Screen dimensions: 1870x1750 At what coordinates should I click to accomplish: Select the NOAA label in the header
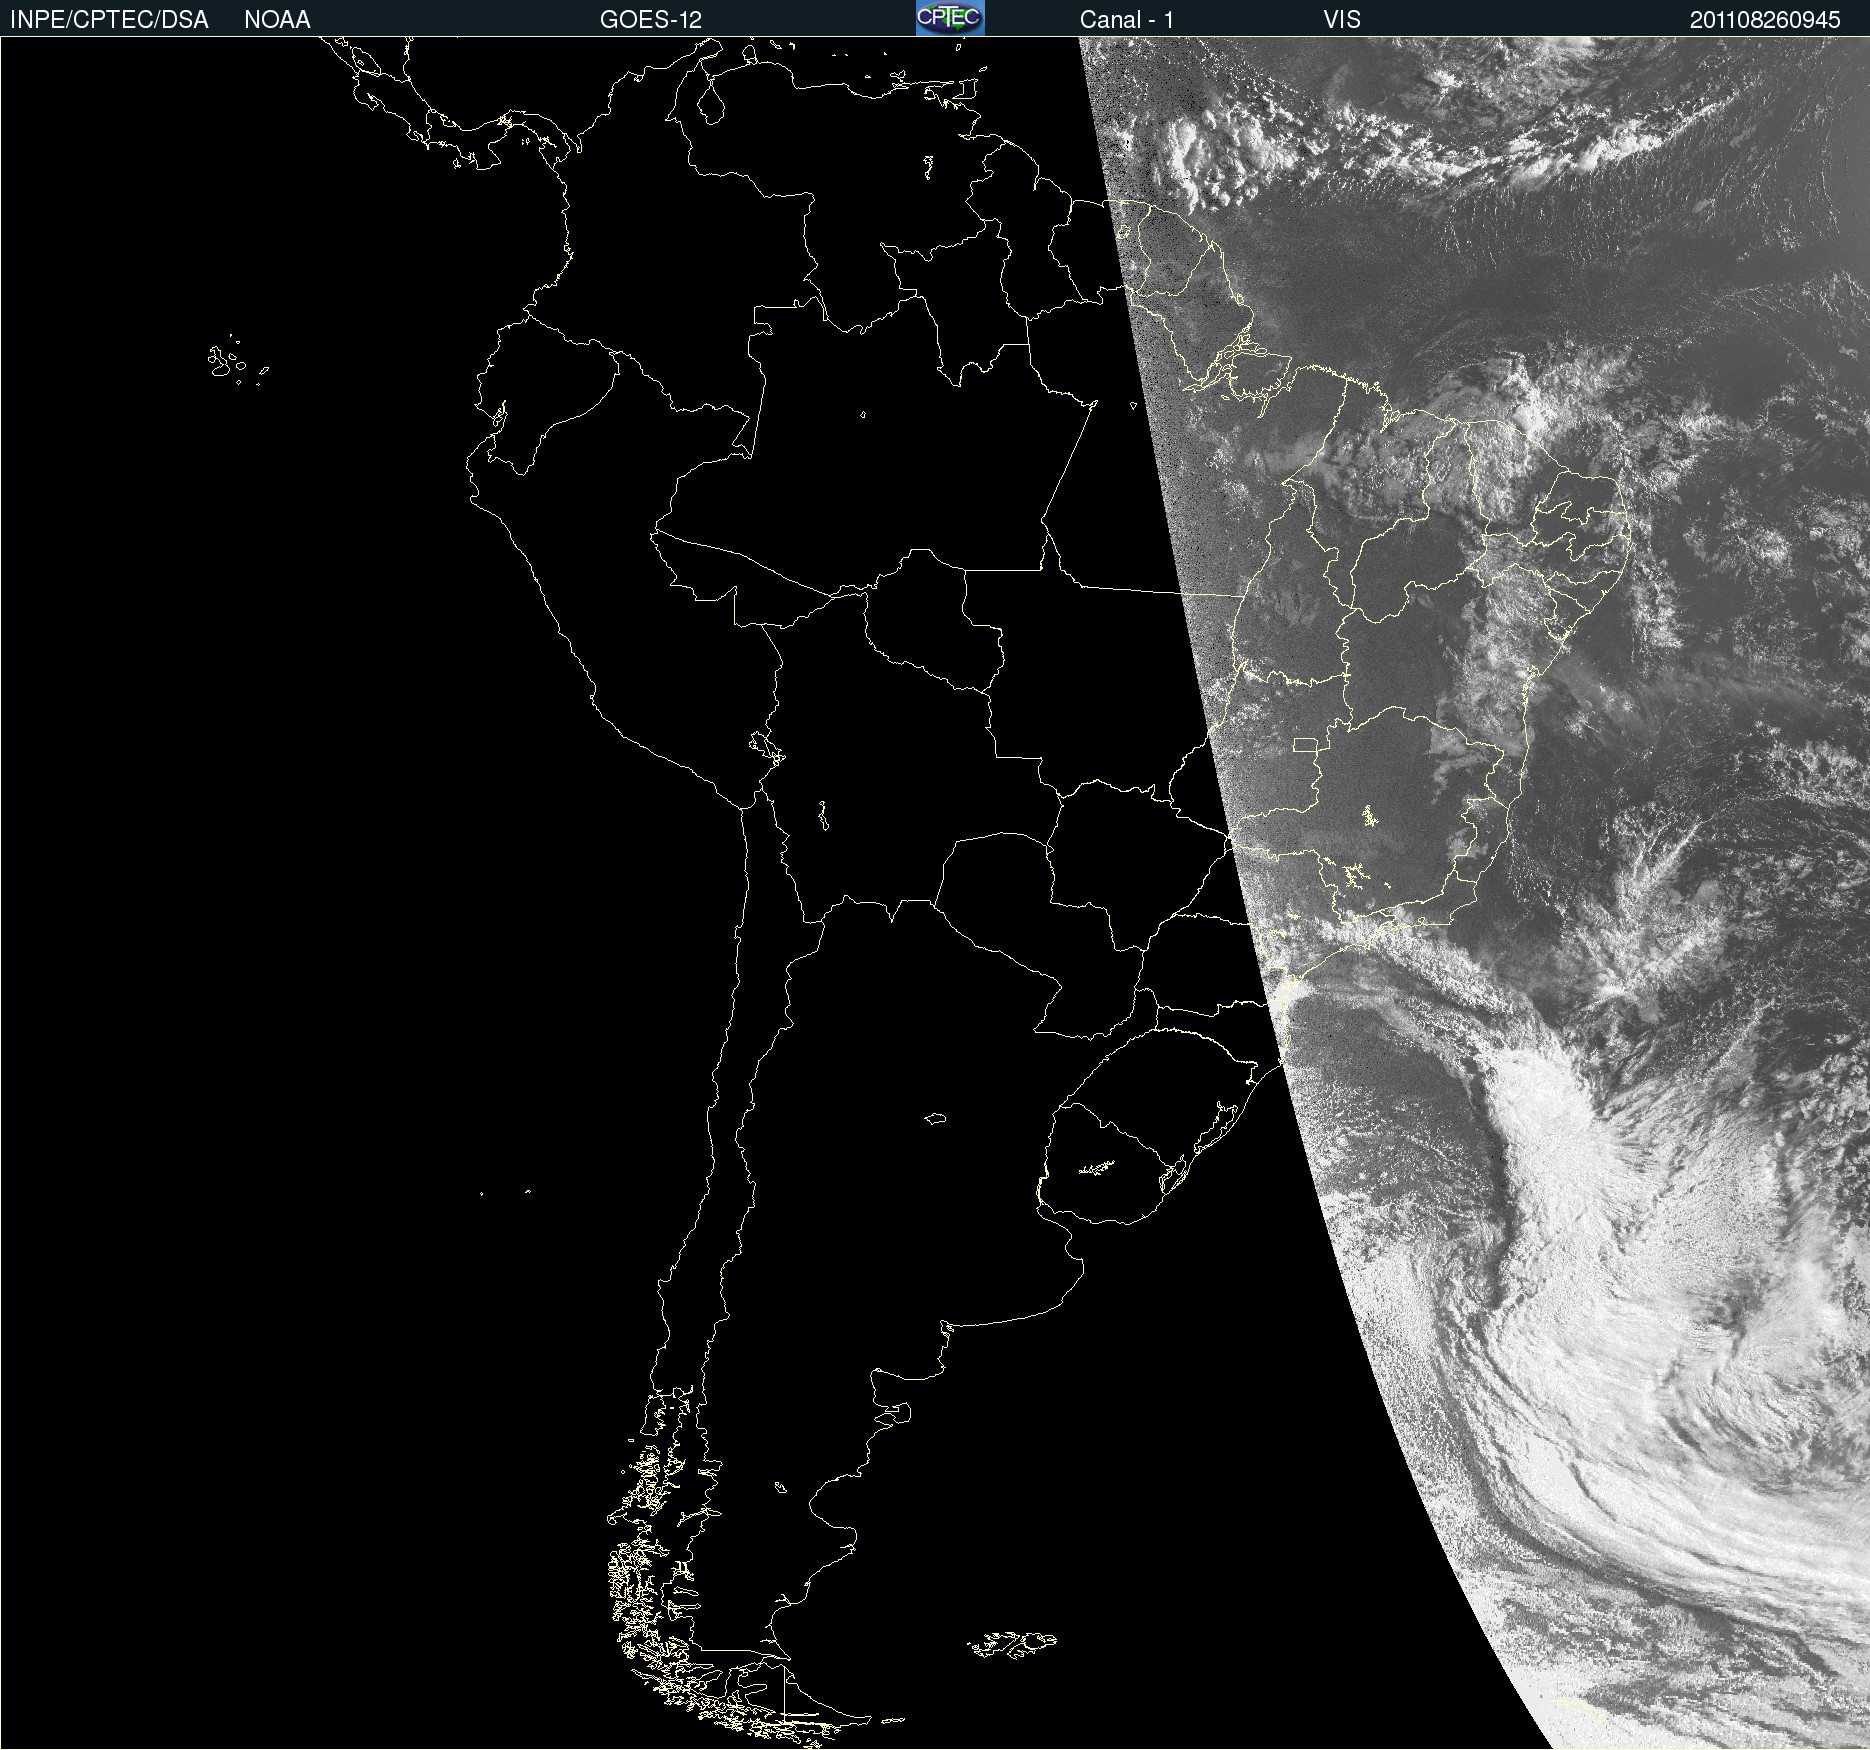pyautogui.click(x=277, y=20)
